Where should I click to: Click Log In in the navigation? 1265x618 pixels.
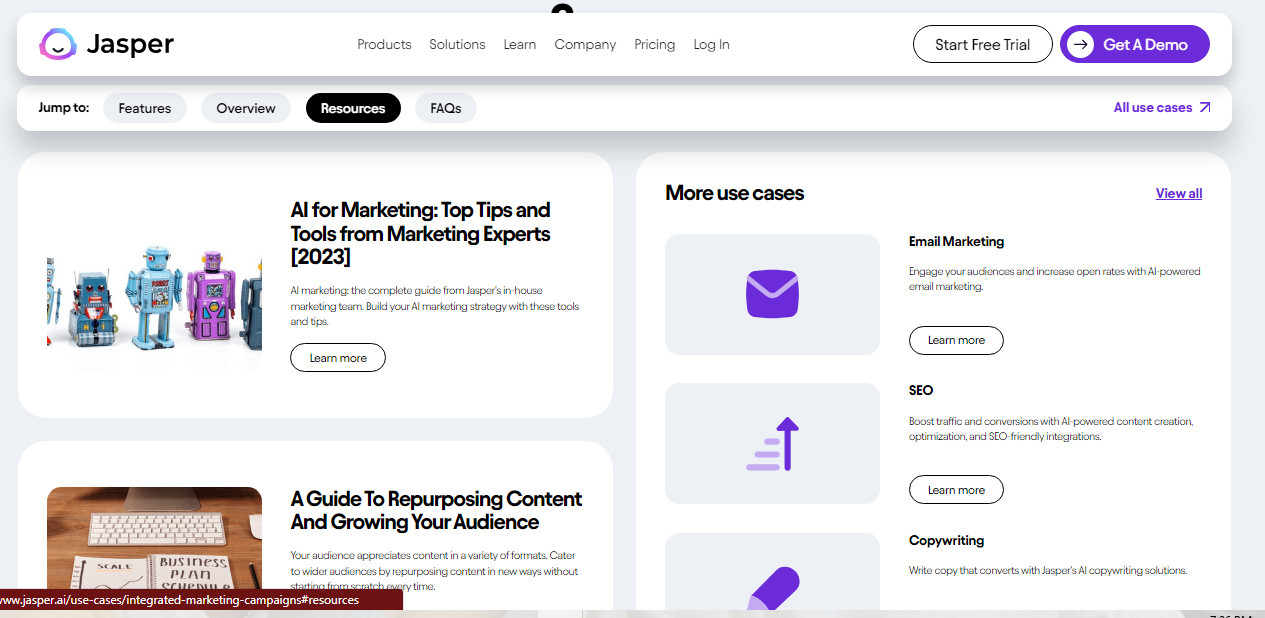coord(711,44)
